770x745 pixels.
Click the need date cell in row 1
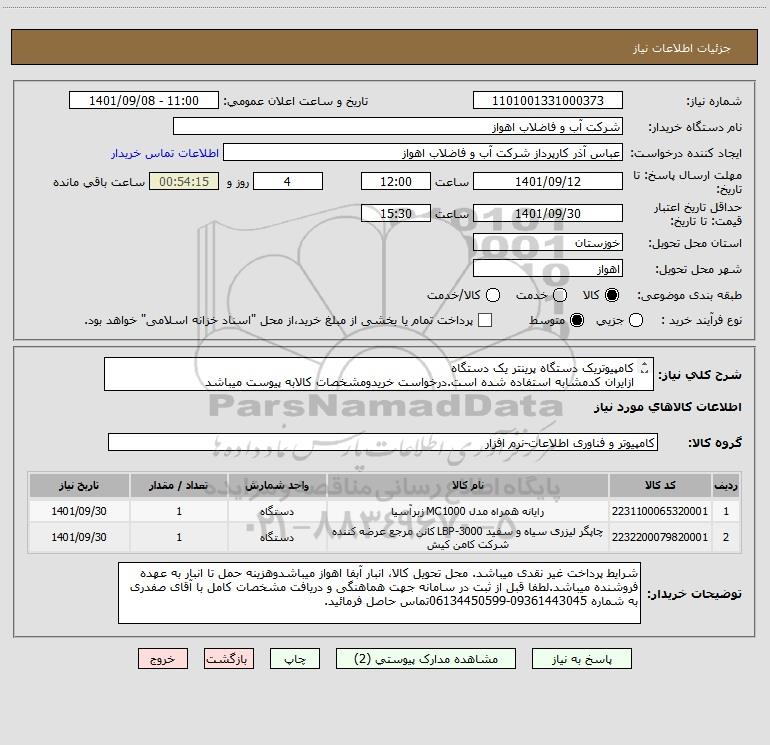(79, 511)
